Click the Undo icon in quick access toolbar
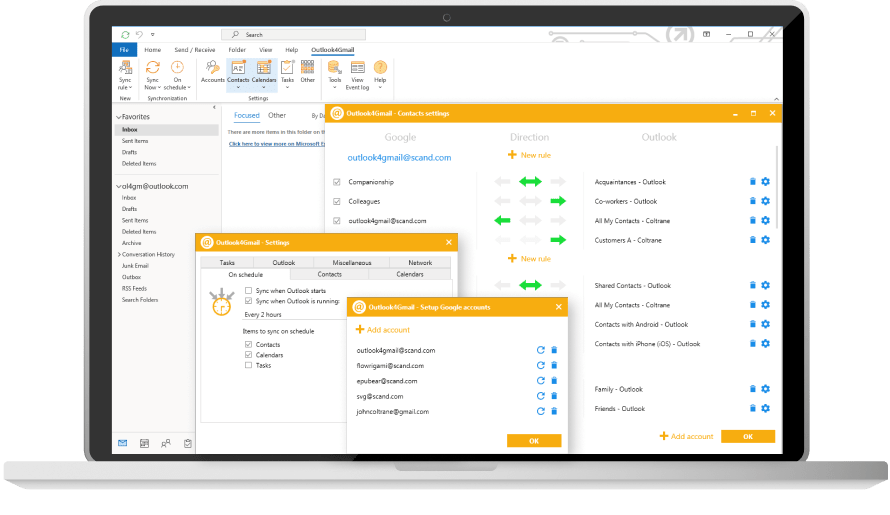Viewport: 890px width, 515px height. coord(139,35)
